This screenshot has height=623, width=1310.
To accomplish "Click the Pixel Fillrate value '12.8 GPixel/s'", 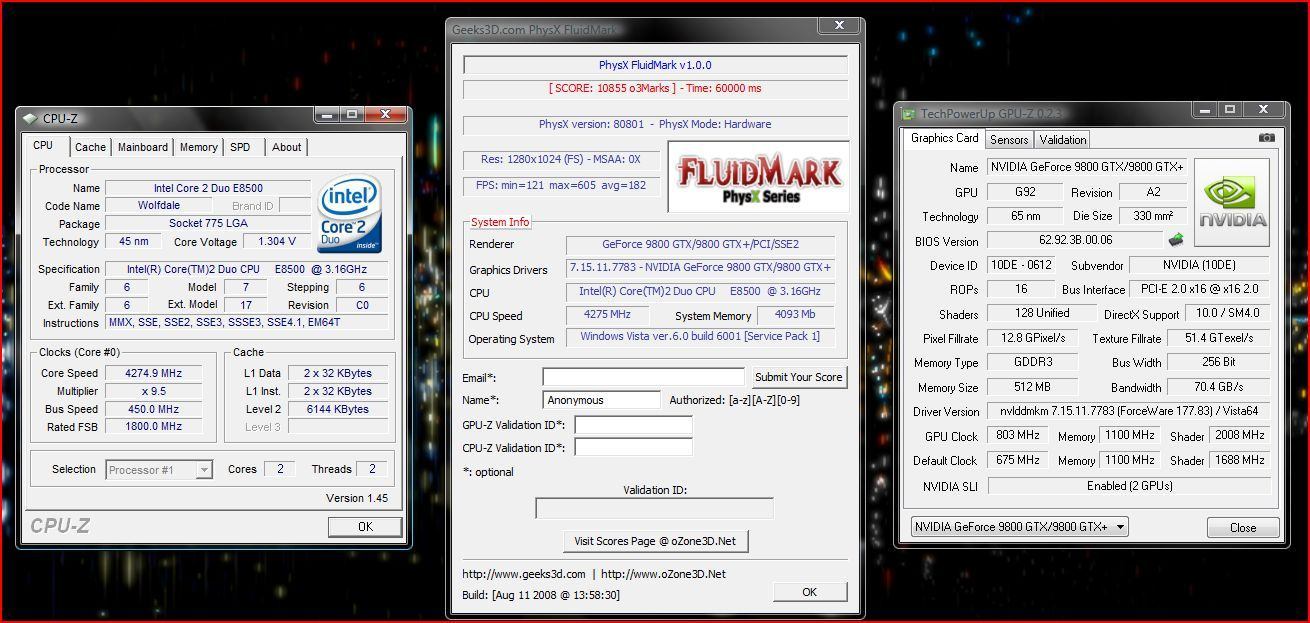I will [1034, 338].
